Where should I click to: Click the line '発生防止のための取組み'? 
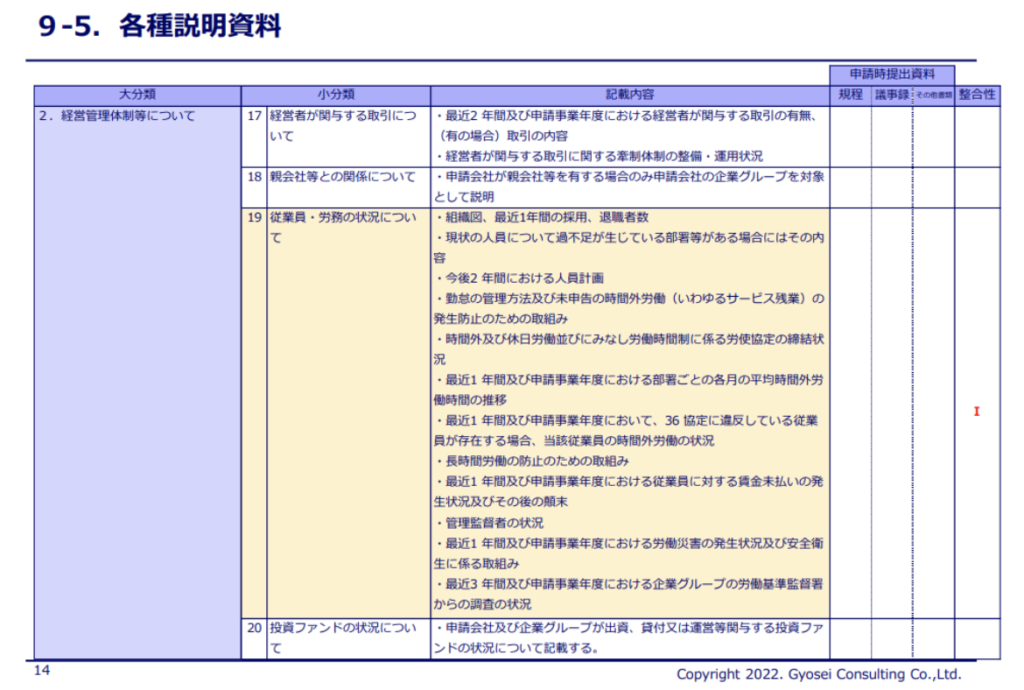tap(501, 319)
